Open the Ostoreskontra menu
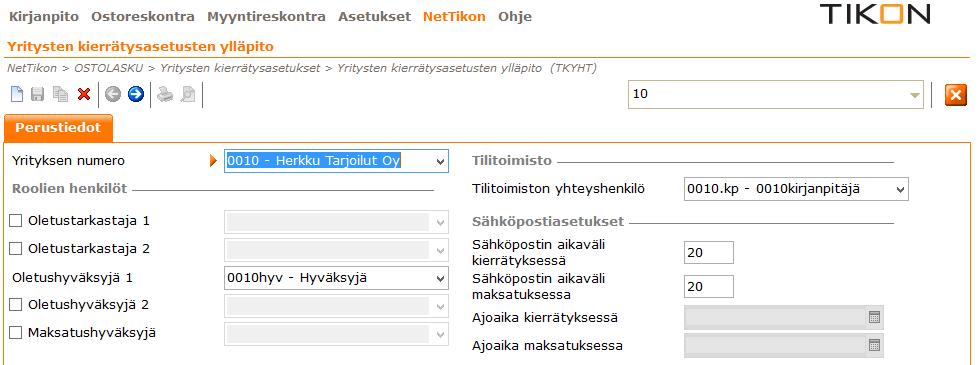This screenshot has height=365, width=980. point(143,17)
